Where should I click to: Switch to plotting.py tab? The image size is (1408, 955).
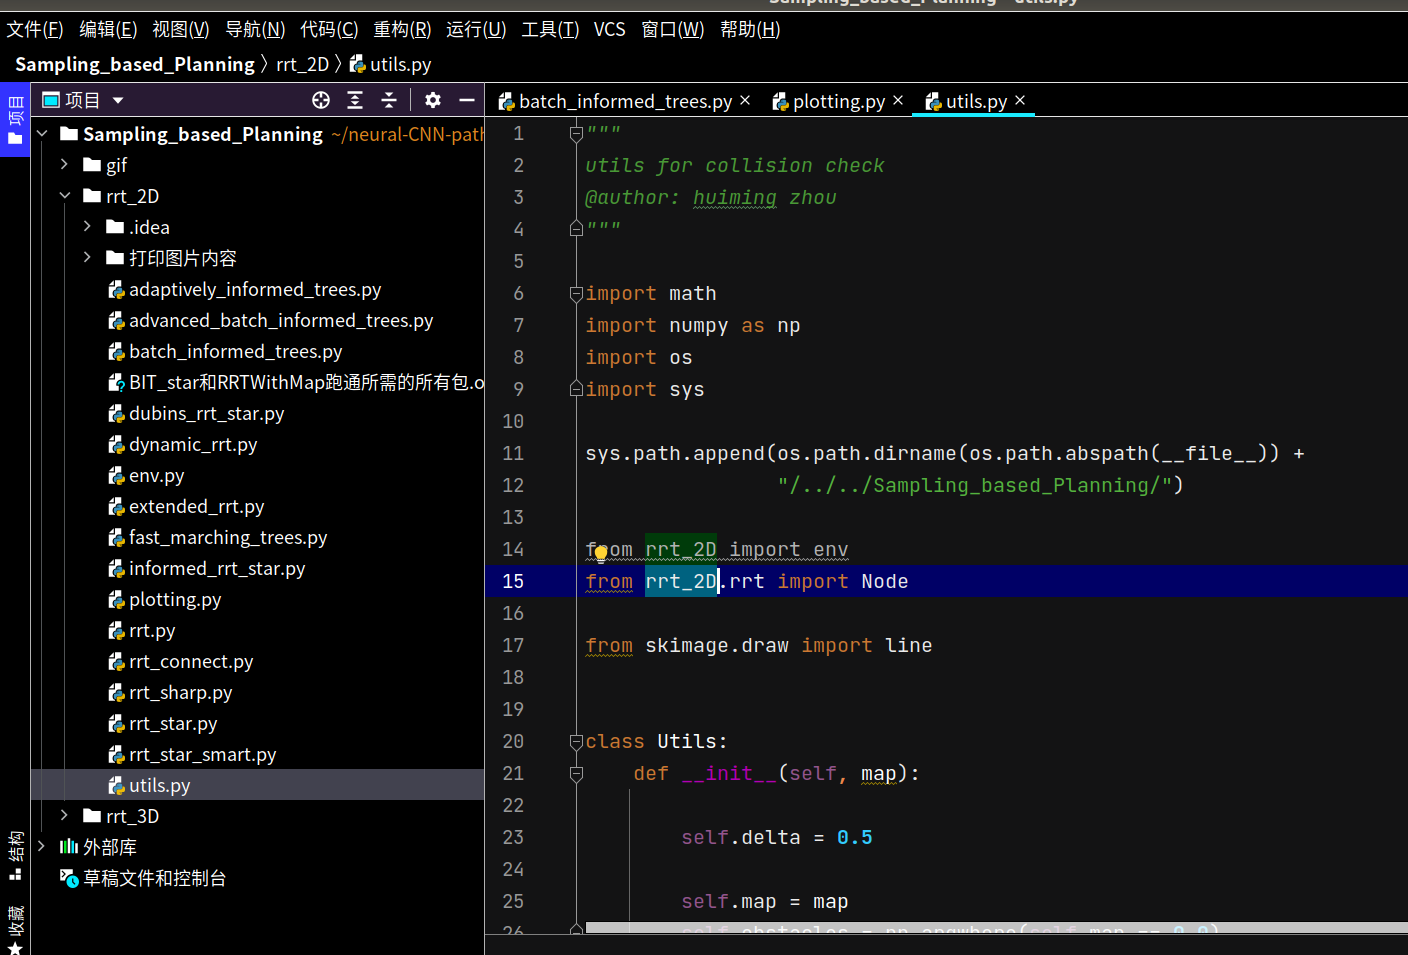[839, 101]
